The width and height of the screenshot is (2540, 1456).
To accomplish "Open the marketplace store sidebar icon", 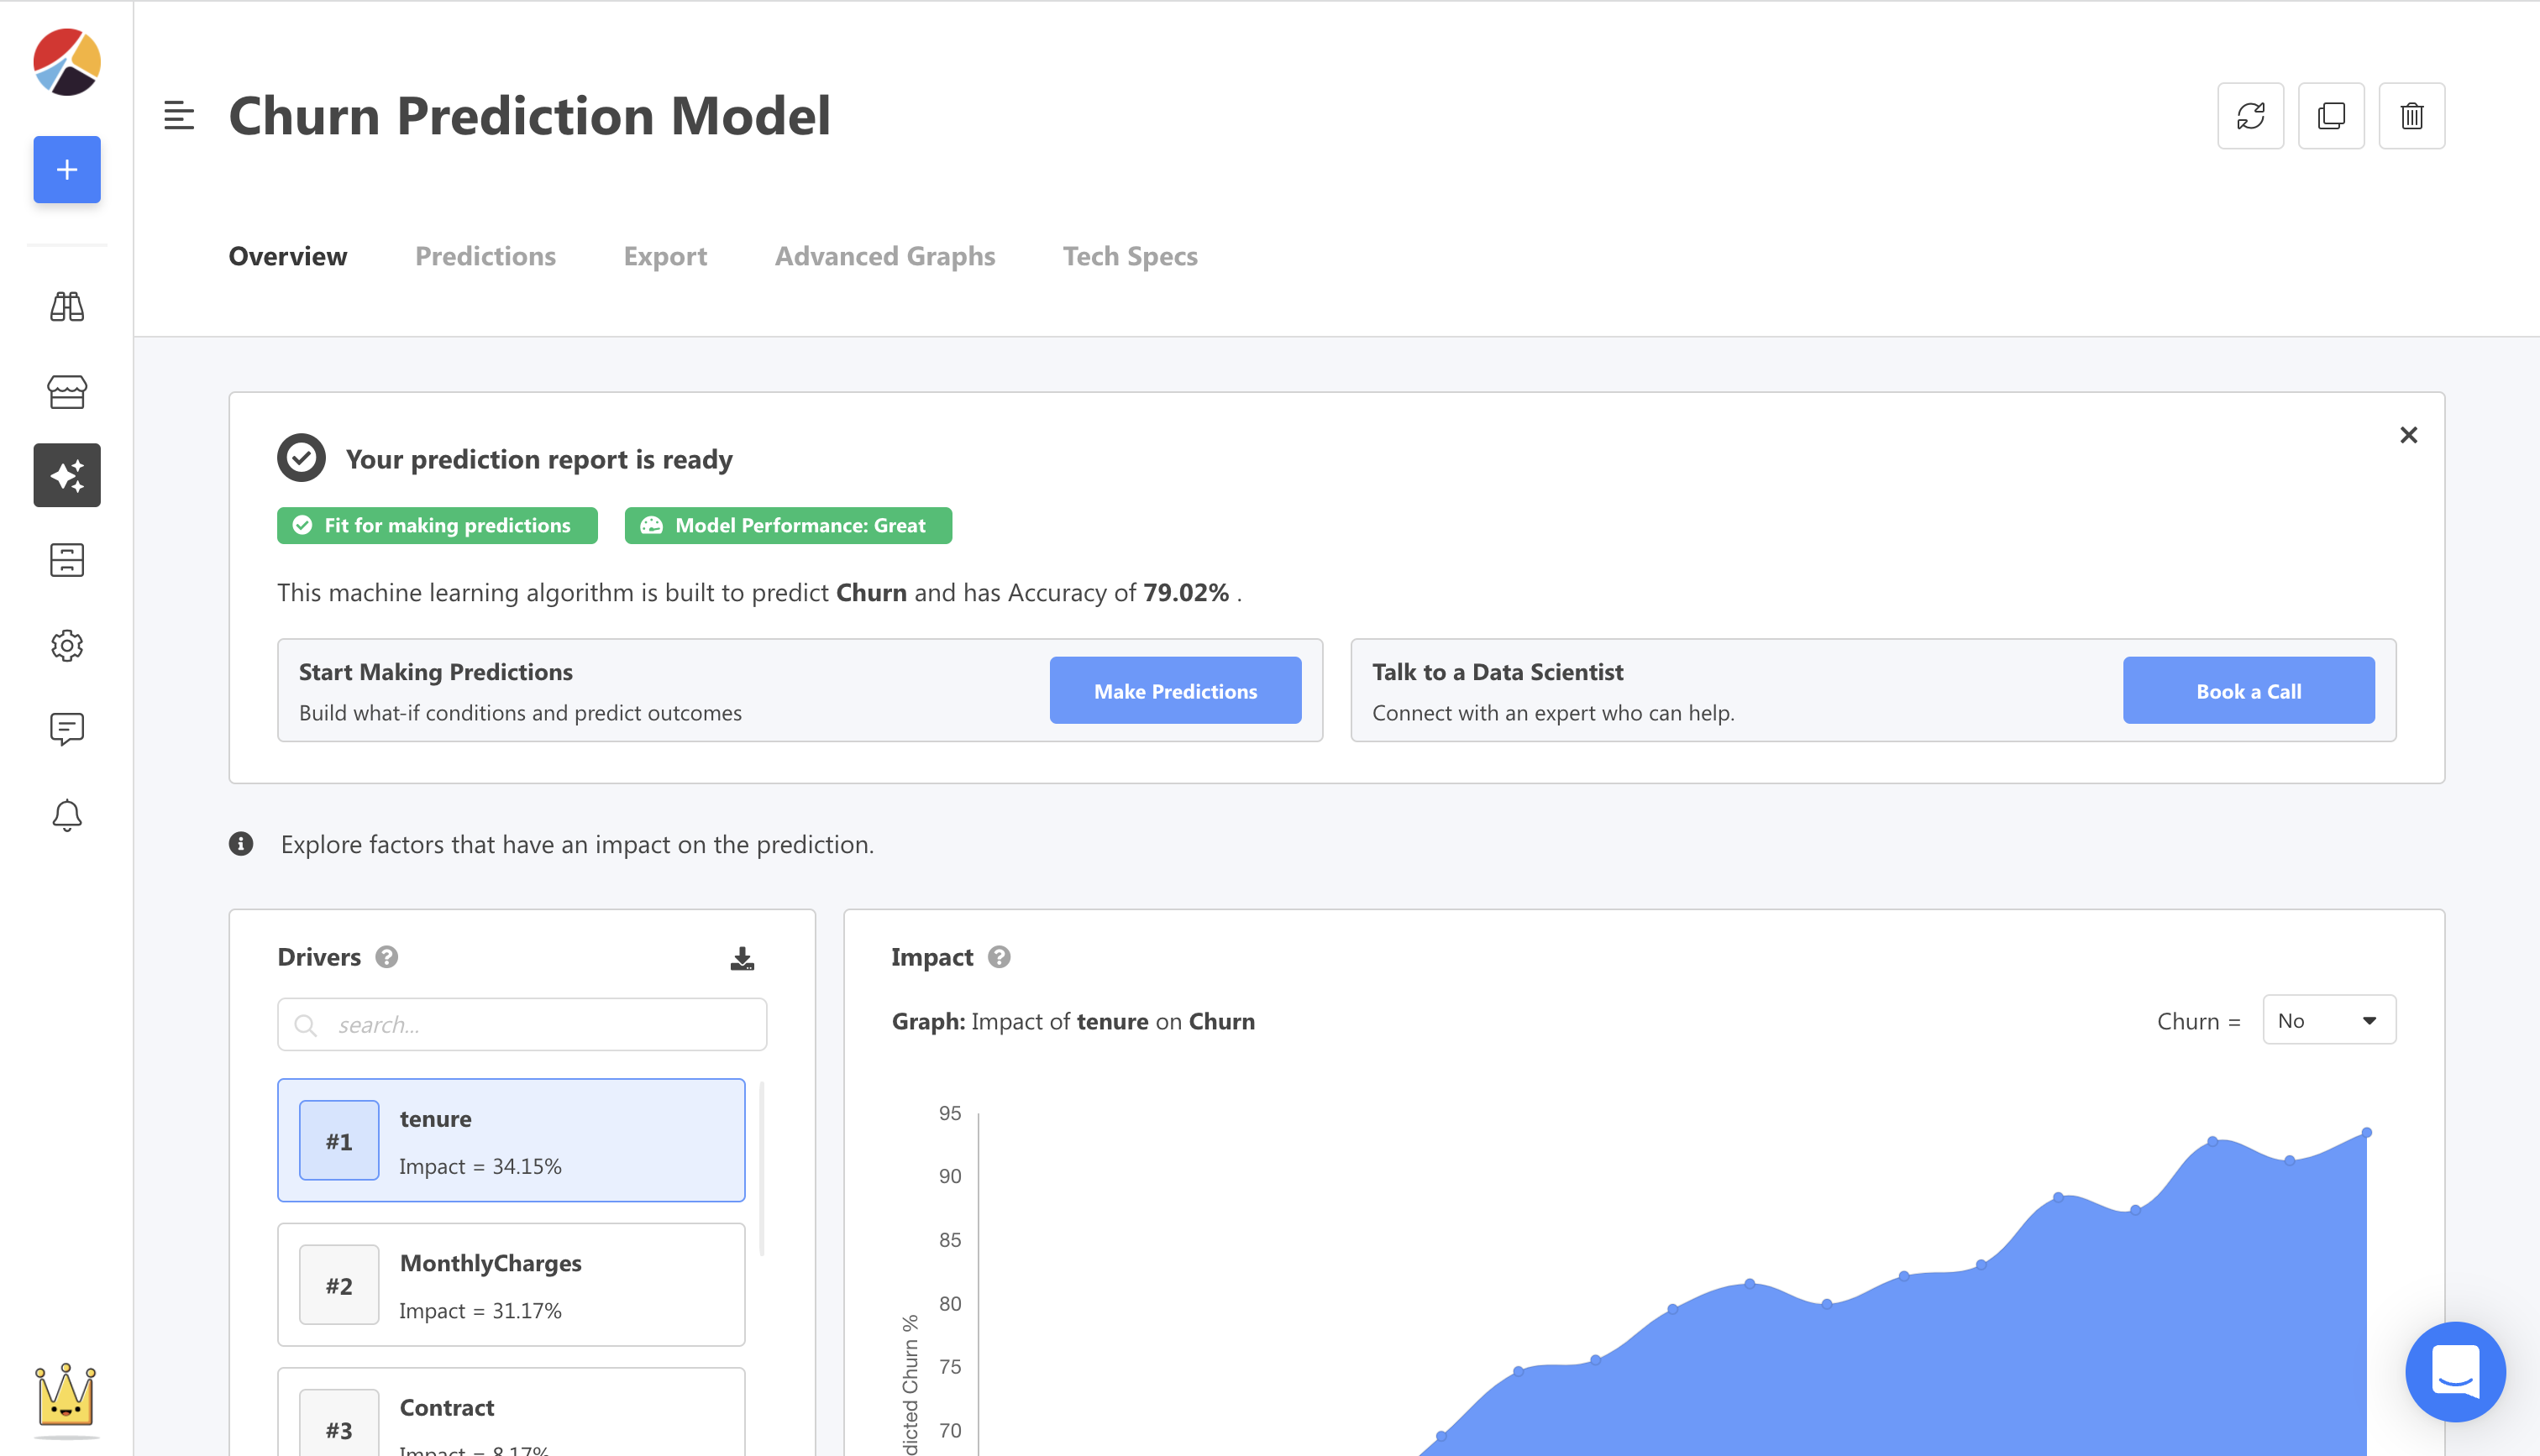I will 67,391.
